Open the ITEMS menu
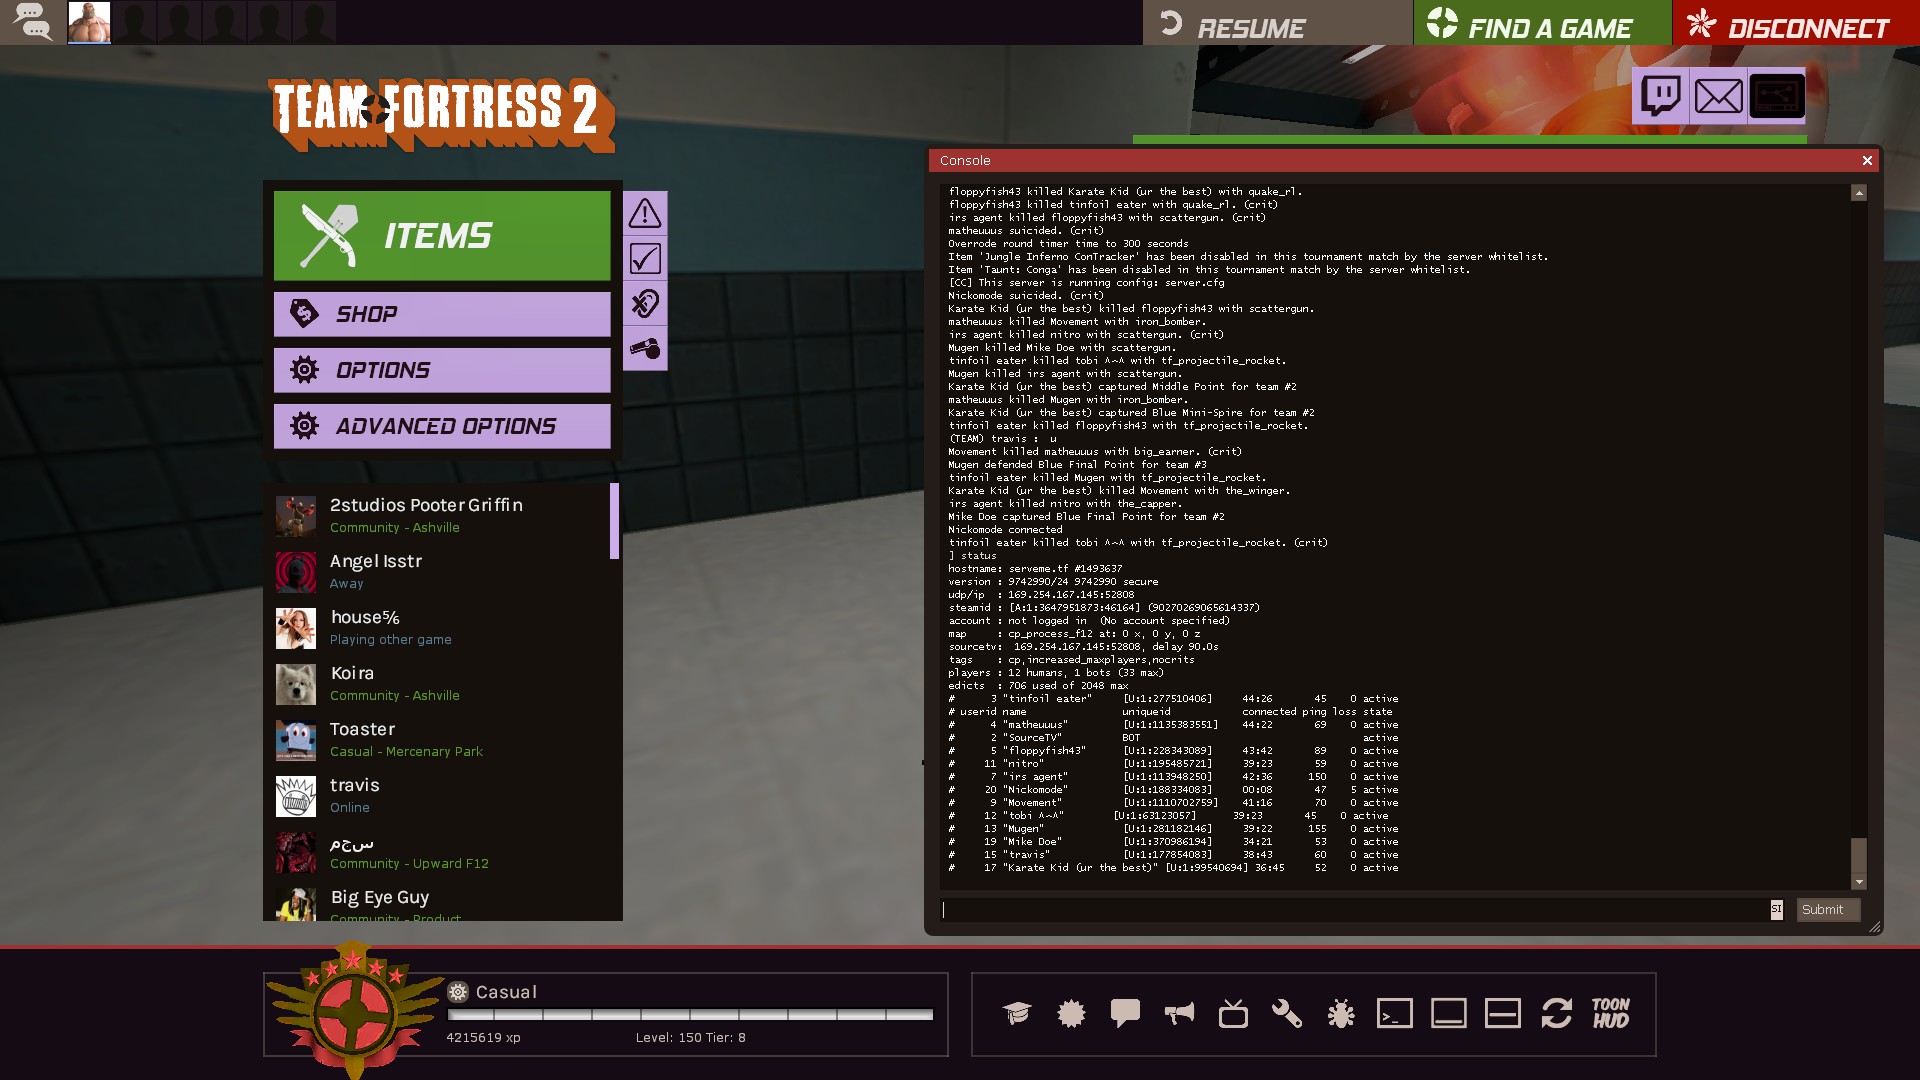 pyautogui.click(x=442, y=236)
